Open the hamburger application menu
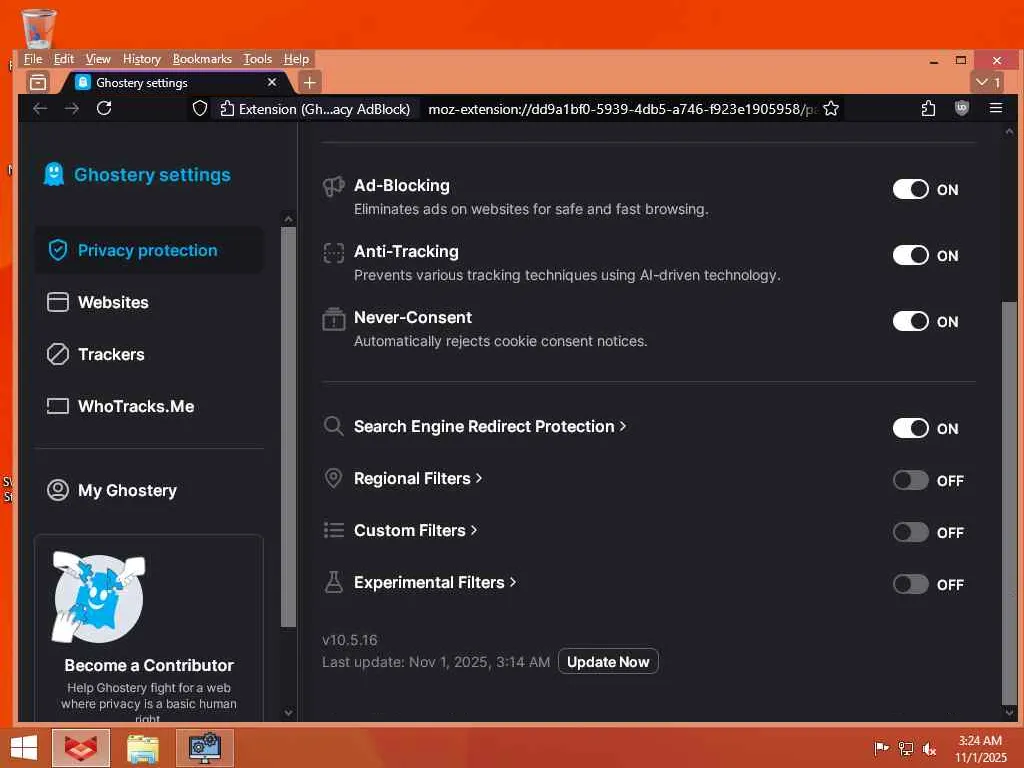 click(x=995, y=108)
